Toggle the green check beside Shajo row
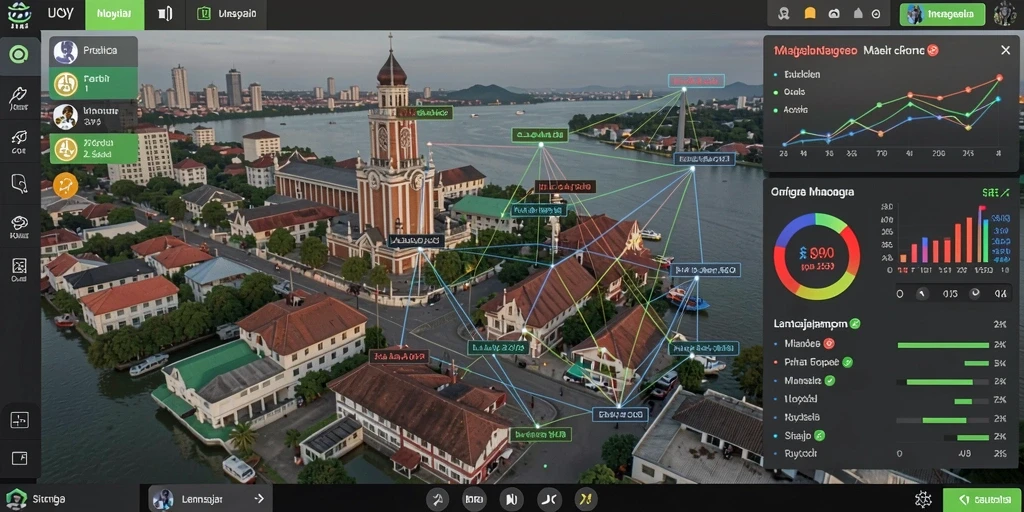This screenshot has width=1024, height=512. coord(820,436)
